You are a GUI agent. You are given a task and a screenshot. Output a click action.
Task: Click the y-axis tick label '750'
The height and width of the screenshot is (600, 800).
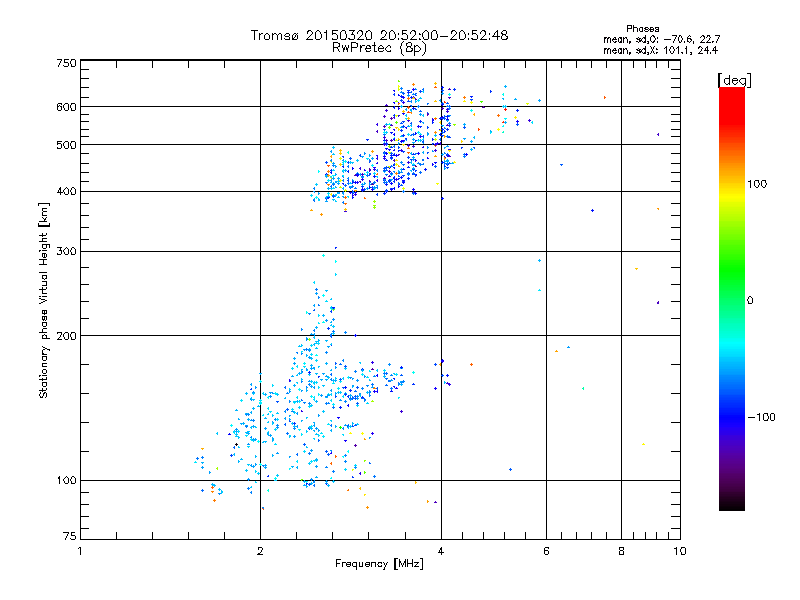[67, 63]
